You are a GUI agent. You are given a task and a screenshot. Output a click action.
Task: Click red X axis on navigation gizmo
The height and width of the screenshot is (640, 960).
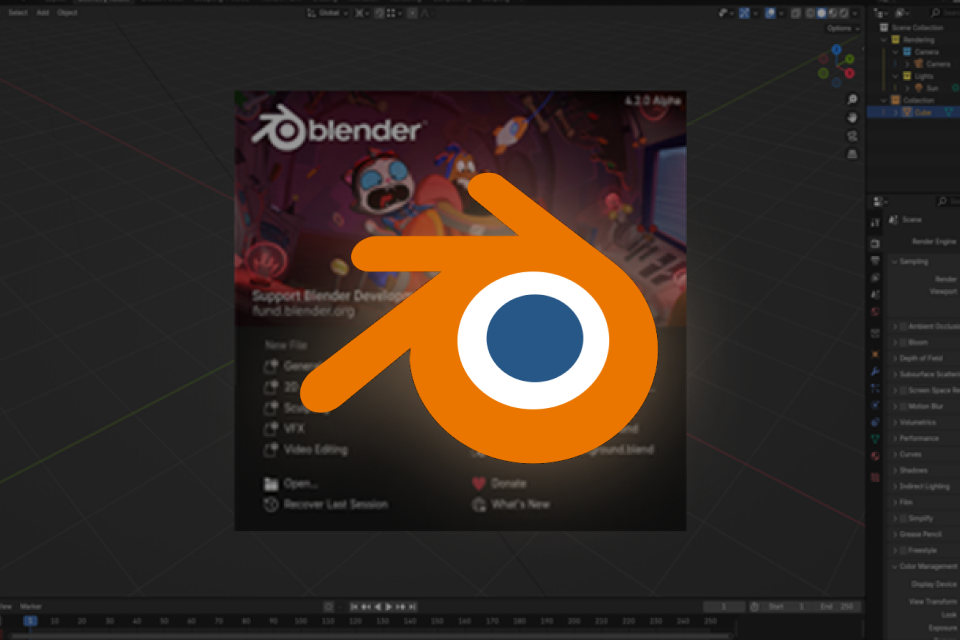tap(850, 73)
